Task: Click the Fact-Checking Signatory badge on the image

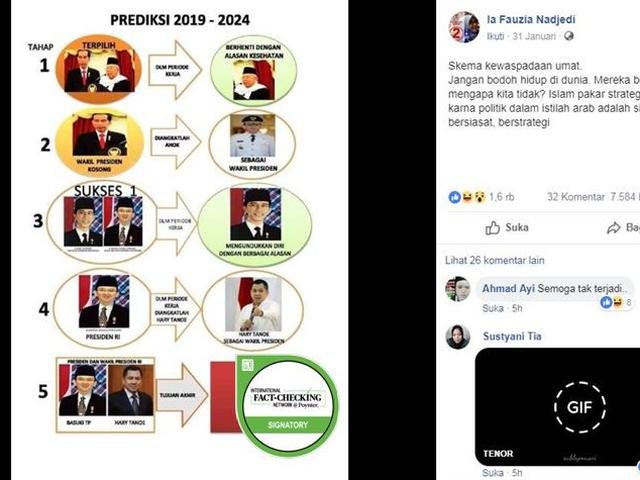Action: (x=287, y=405)
